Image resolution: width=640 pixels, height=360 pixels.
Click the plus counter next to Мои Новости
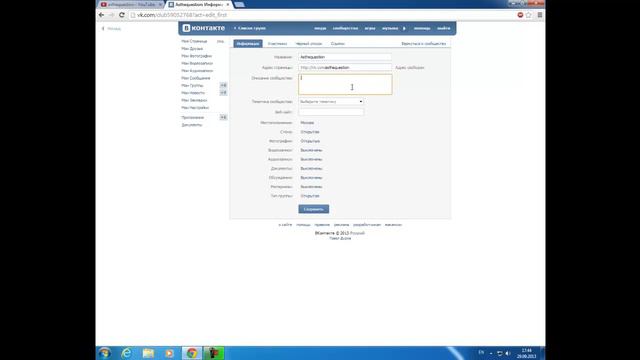click(x=223, y=93)
